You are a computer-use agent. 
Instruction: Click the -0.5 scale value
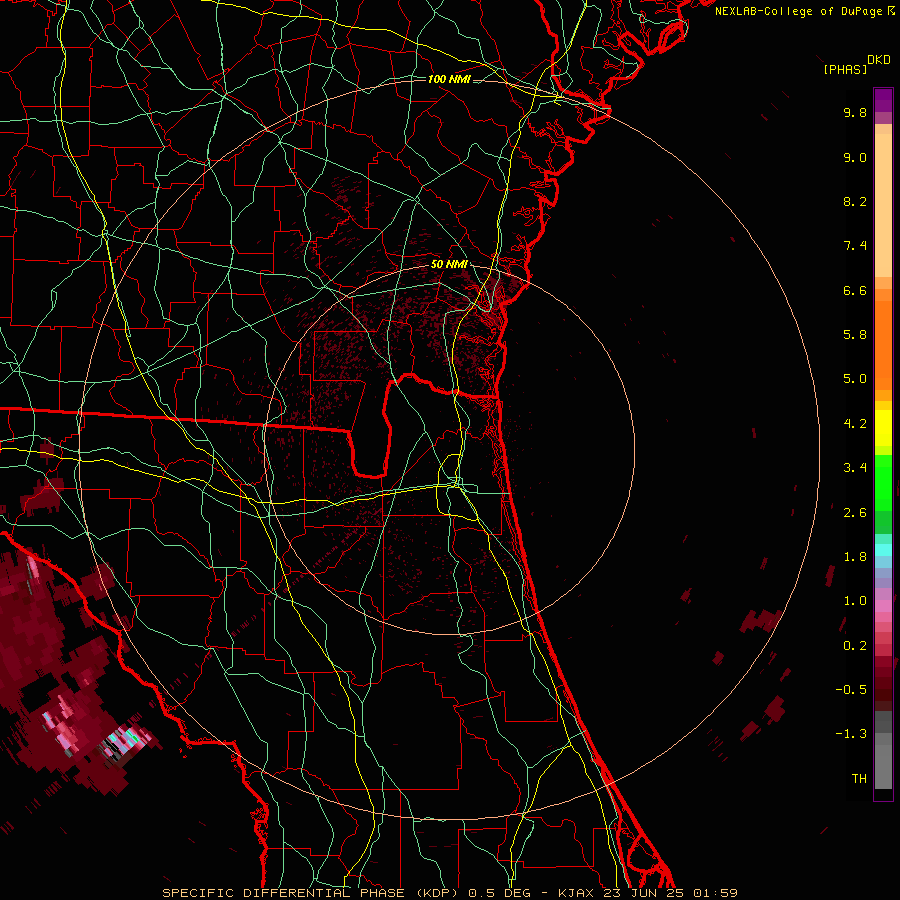(851, 690)
